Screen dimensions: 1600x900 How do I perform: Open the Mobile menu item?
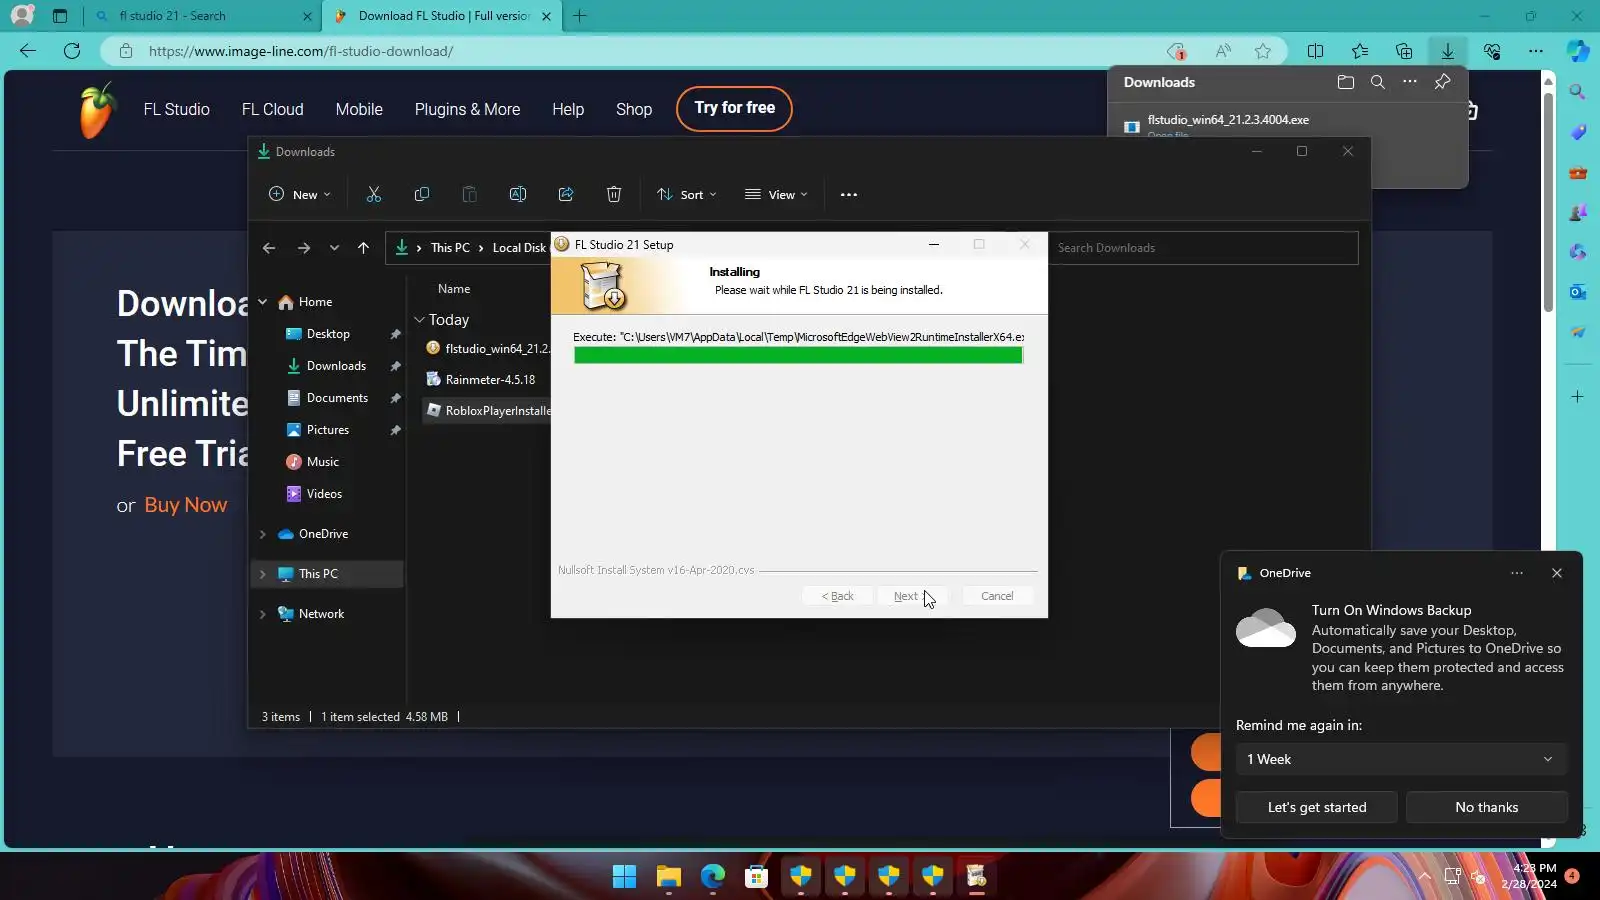click(x=359, y=109)
